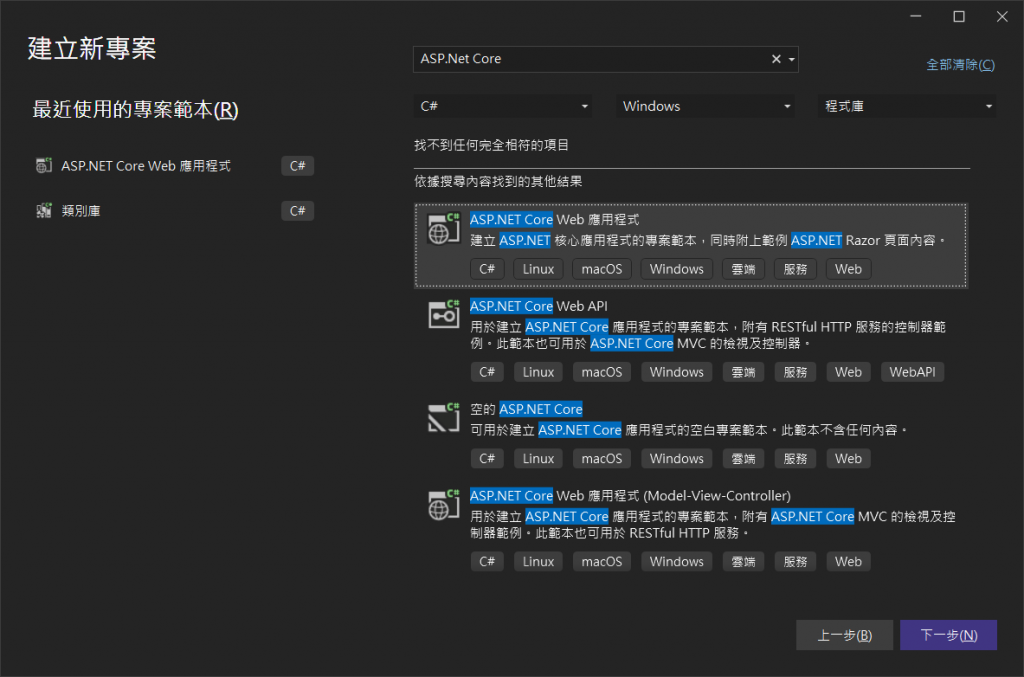
Task: Click Web tag under 空的 ASP.NET Core
Action: (x=848, y=459)
